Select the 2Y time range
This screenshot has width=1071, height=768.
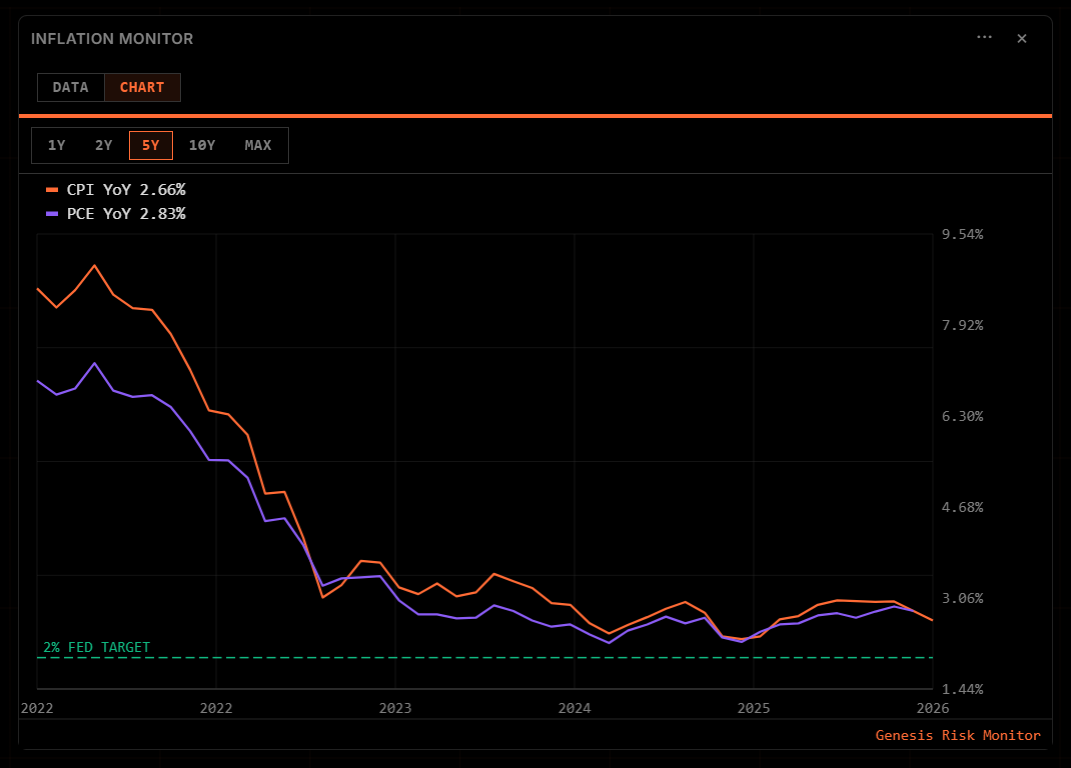(103, 145)
